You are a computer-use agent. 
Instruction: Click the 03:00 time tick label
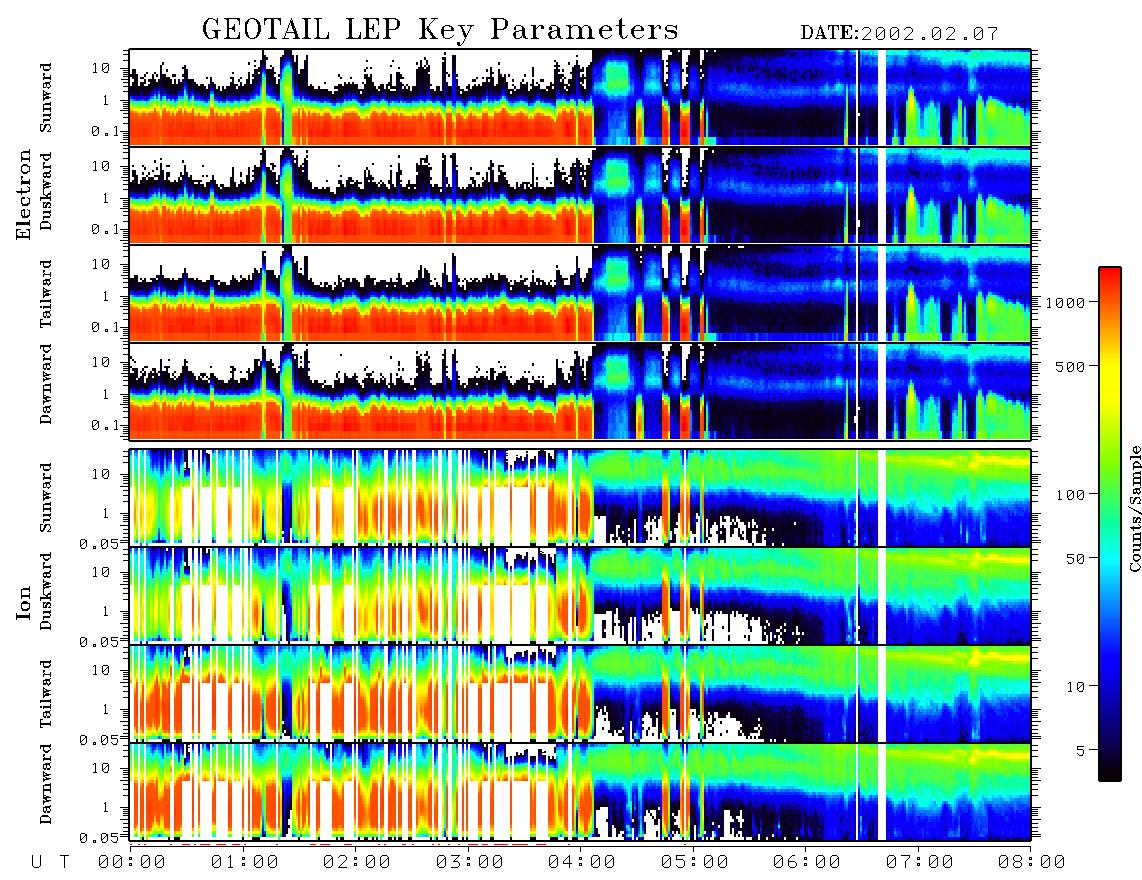[x=470, y=863]
